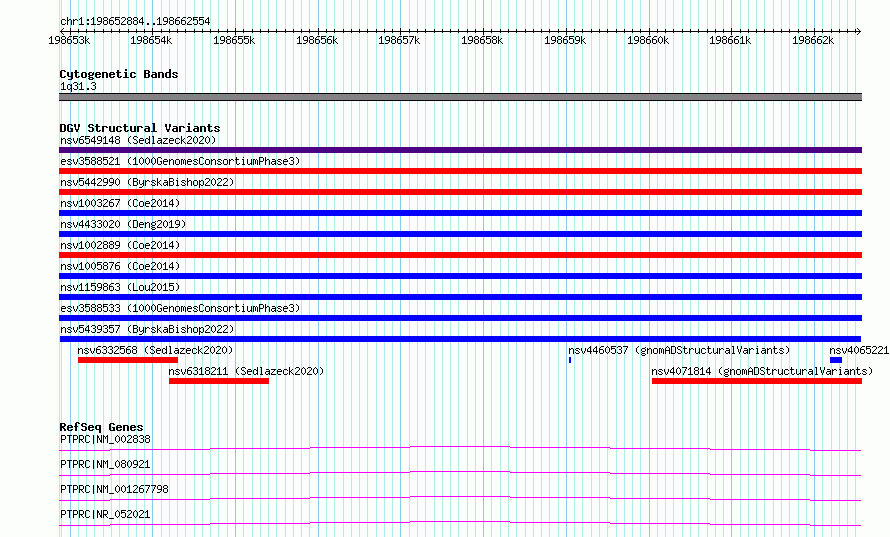Click the Cytogenetic Bands track heading
The width and height of the screenshot is (890, 537).
[119, 74]
